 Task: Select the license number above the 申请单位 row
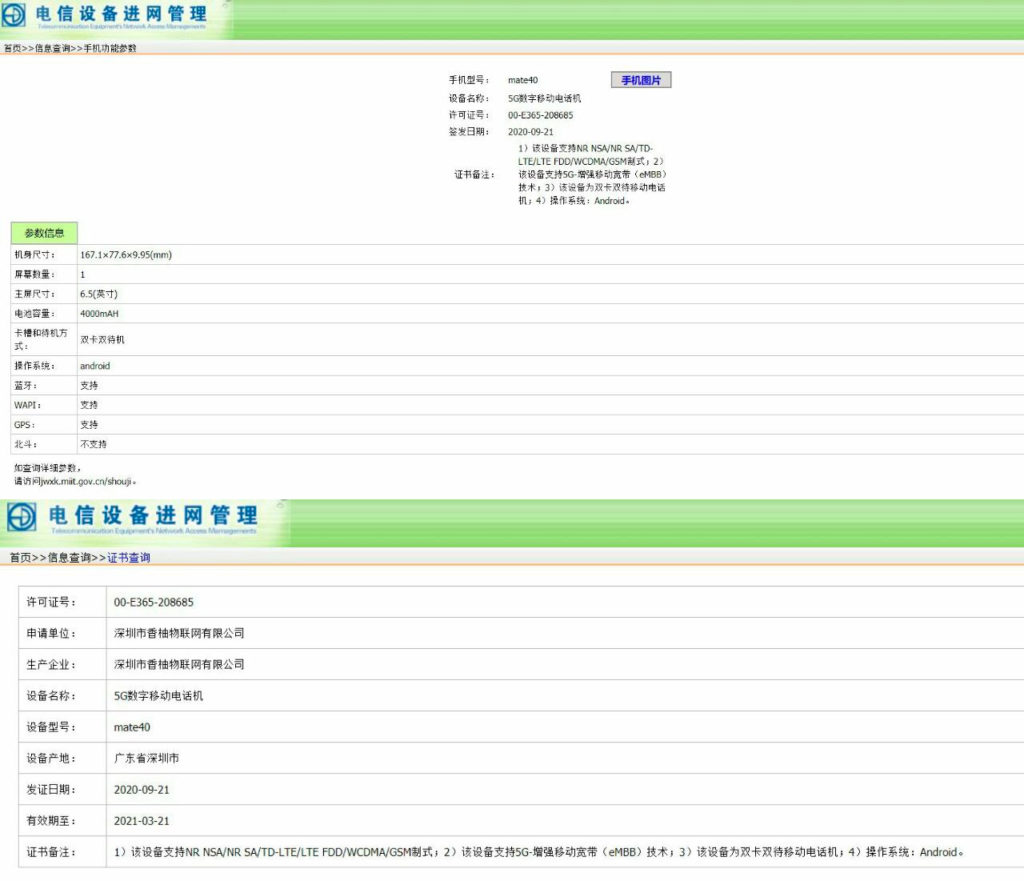pos(153,602)
